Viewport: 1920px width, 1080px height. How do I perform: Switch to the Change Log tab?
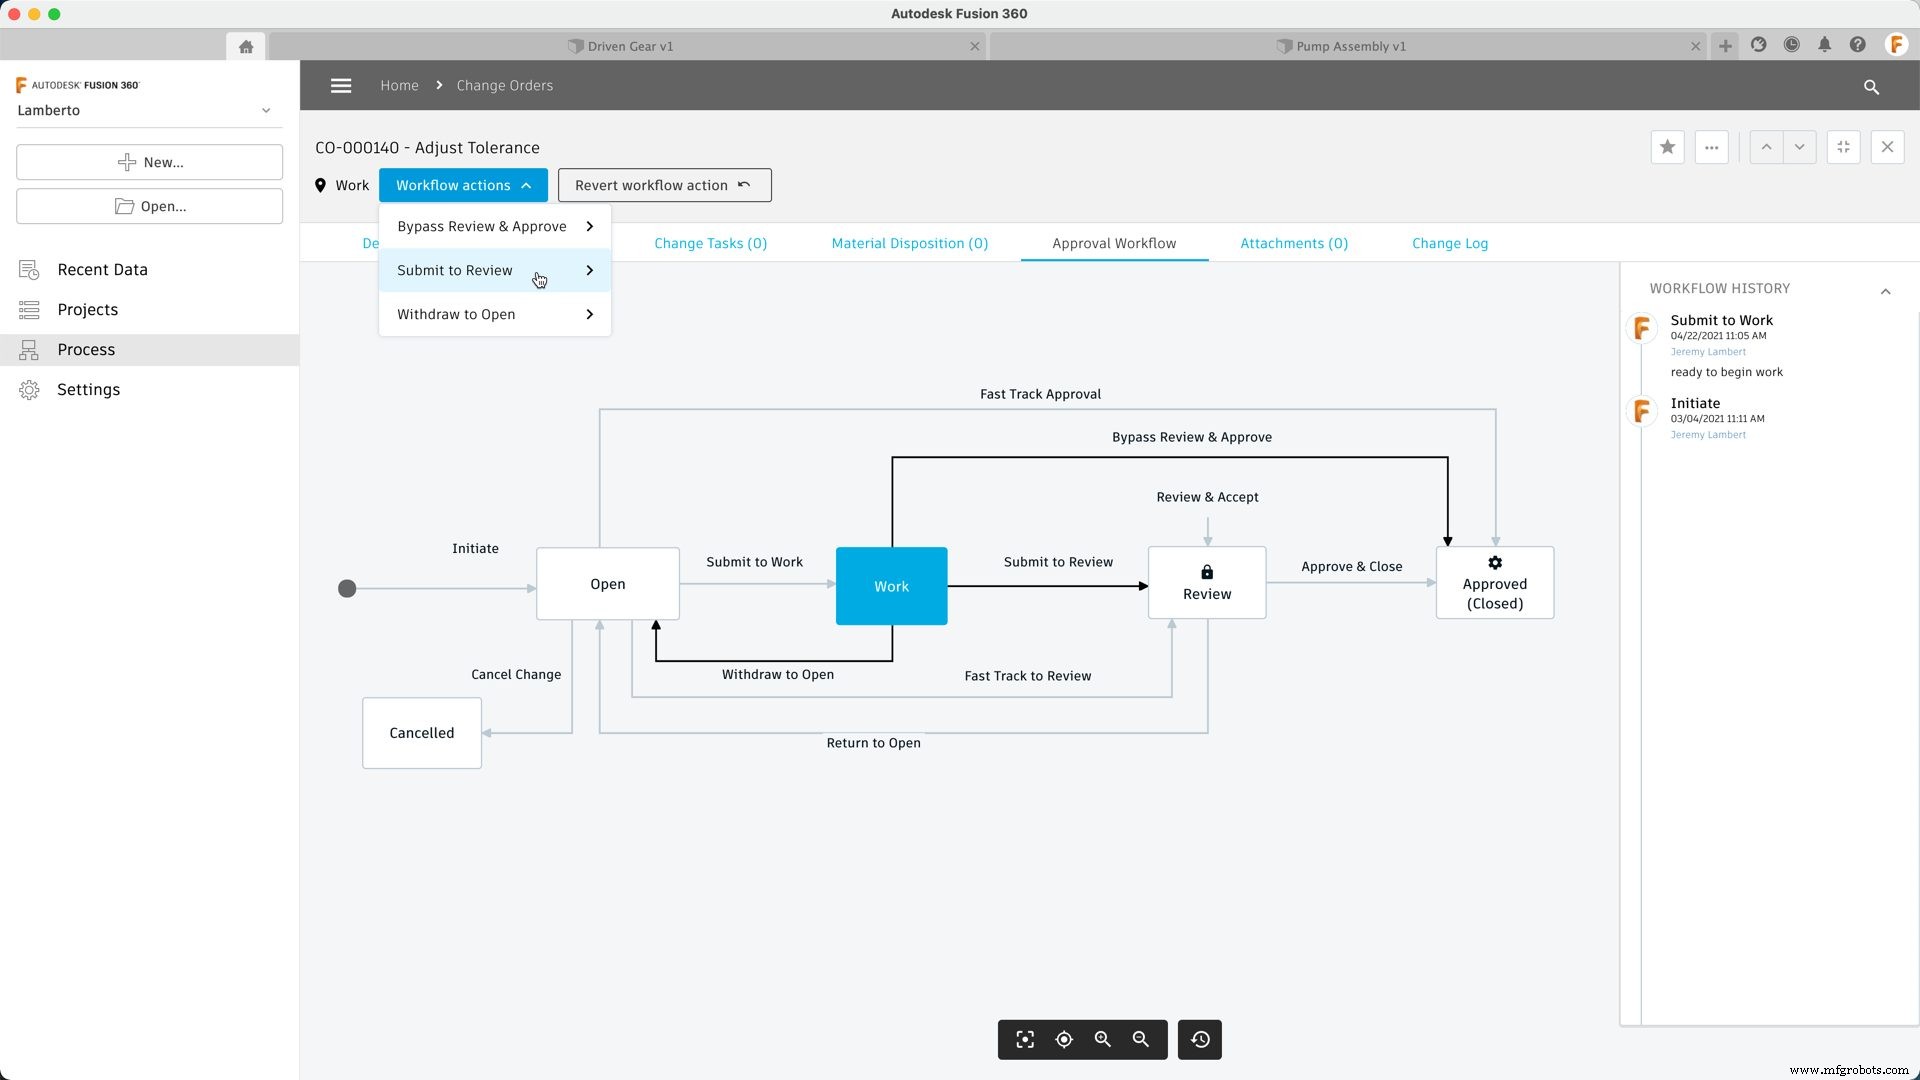(x=1450, y=243)
